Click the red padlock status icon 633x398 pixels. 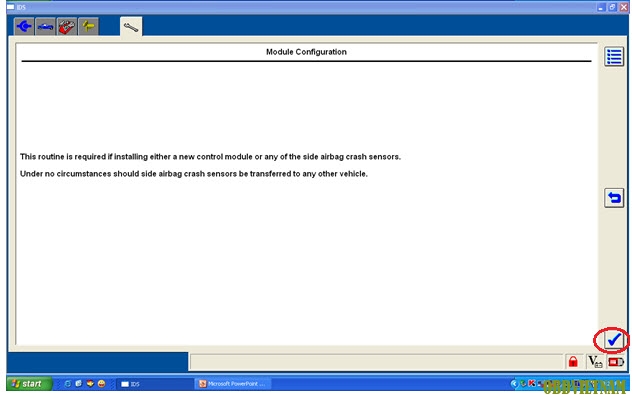click(x=572, y=361)
